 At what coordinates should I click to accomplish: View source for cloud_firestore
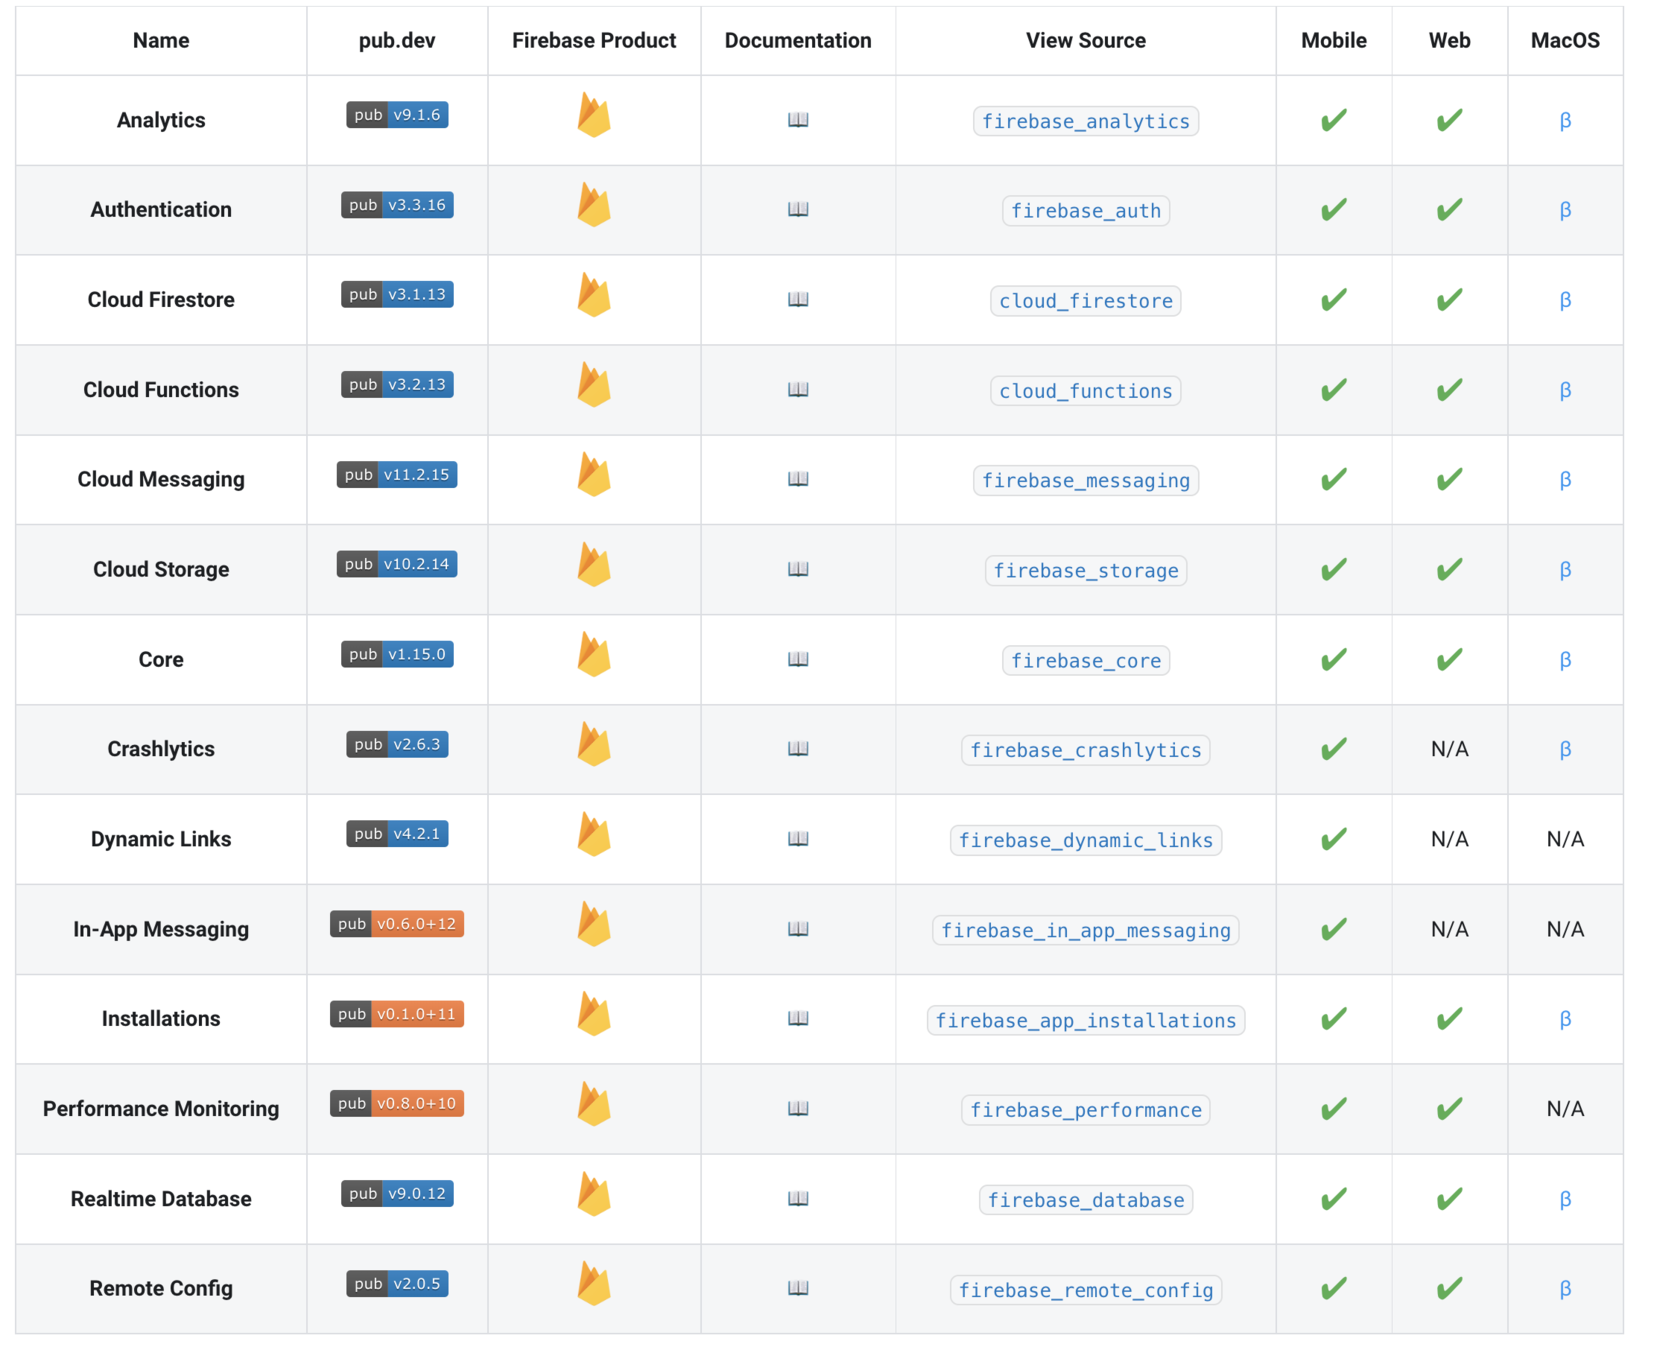1086,301
